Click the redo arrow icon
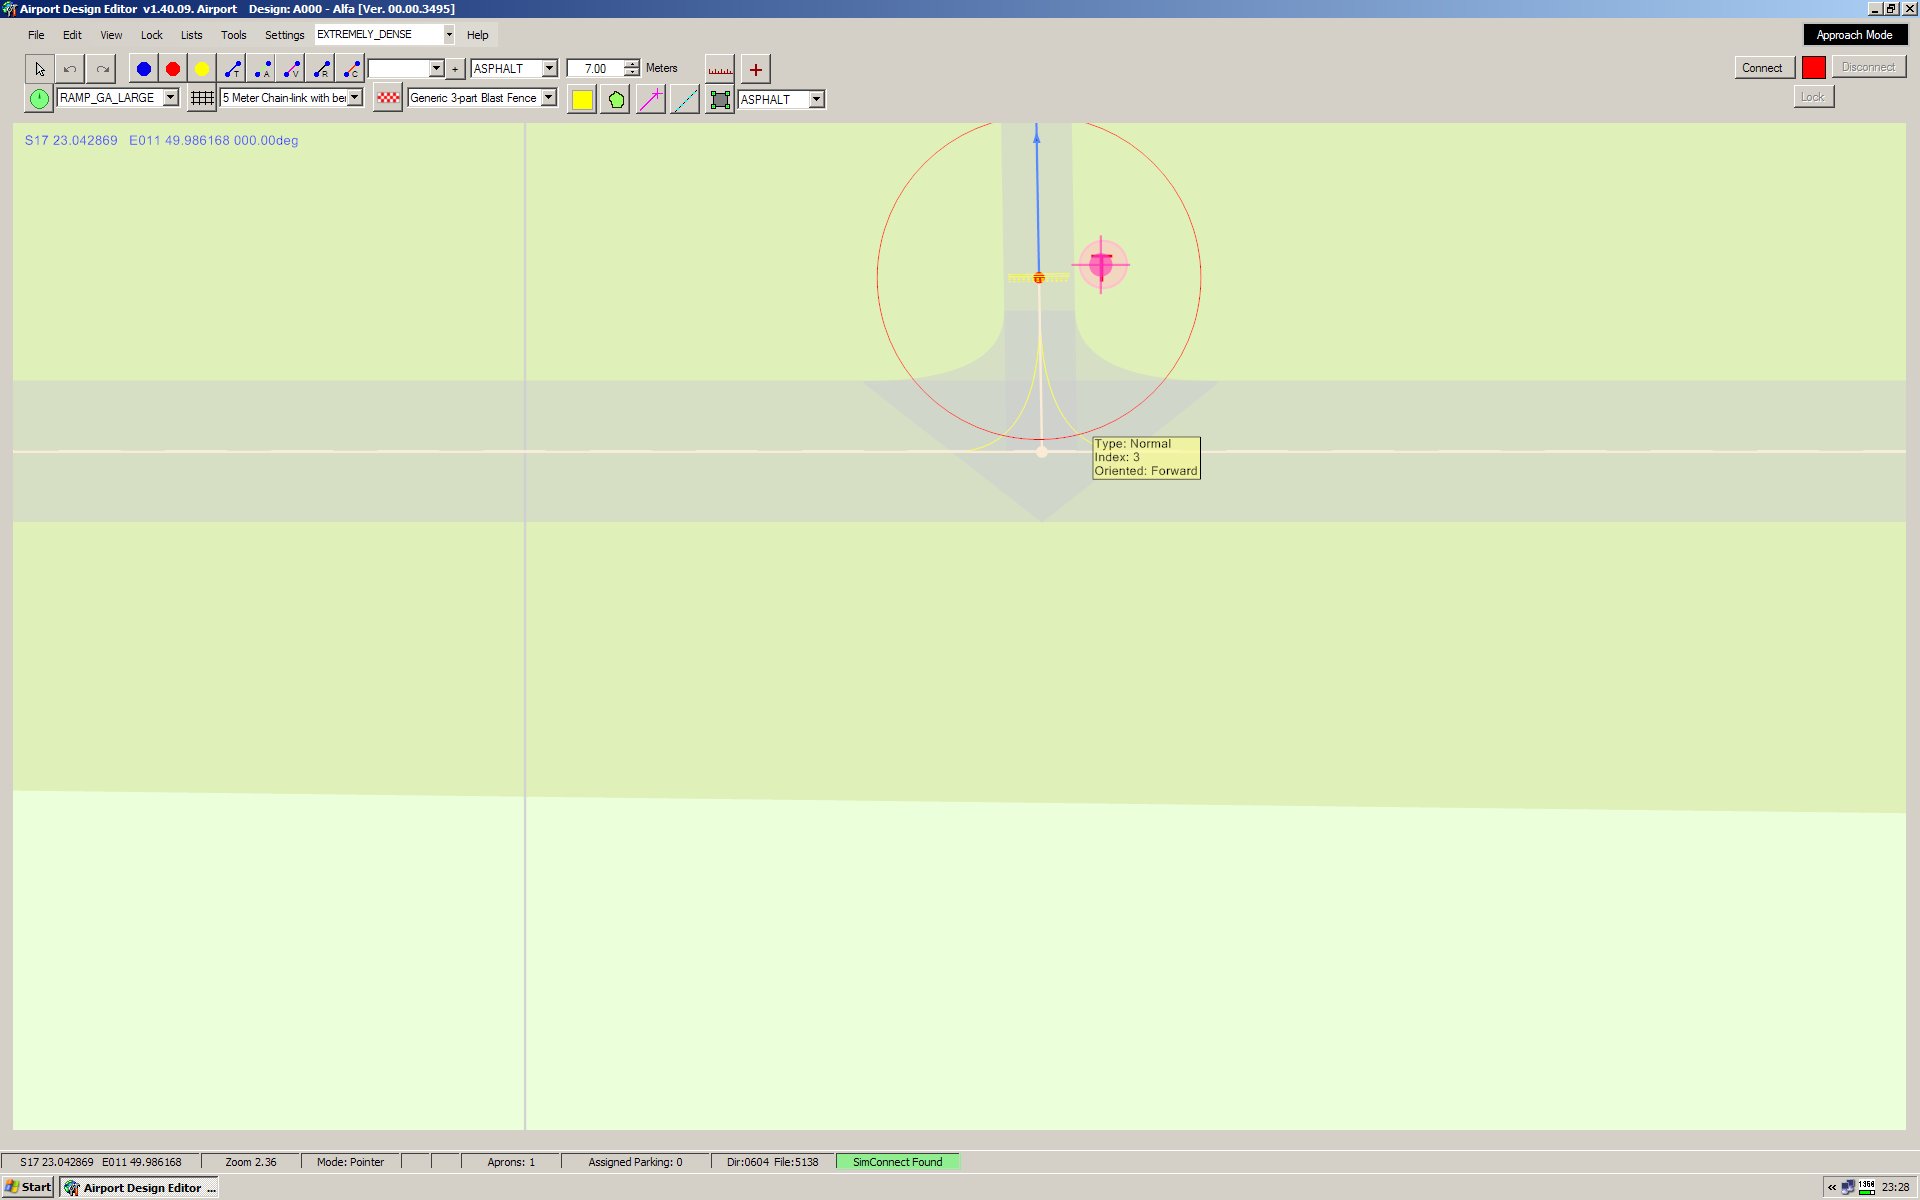The image size is (1920, 1200). [x=102, y=69]
